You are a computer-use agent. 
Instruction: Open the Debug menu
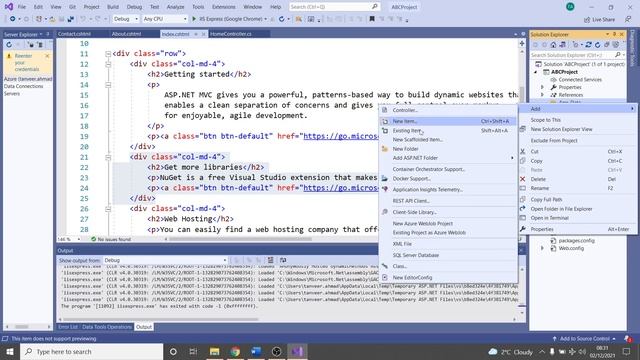click(x=134, y=7)
